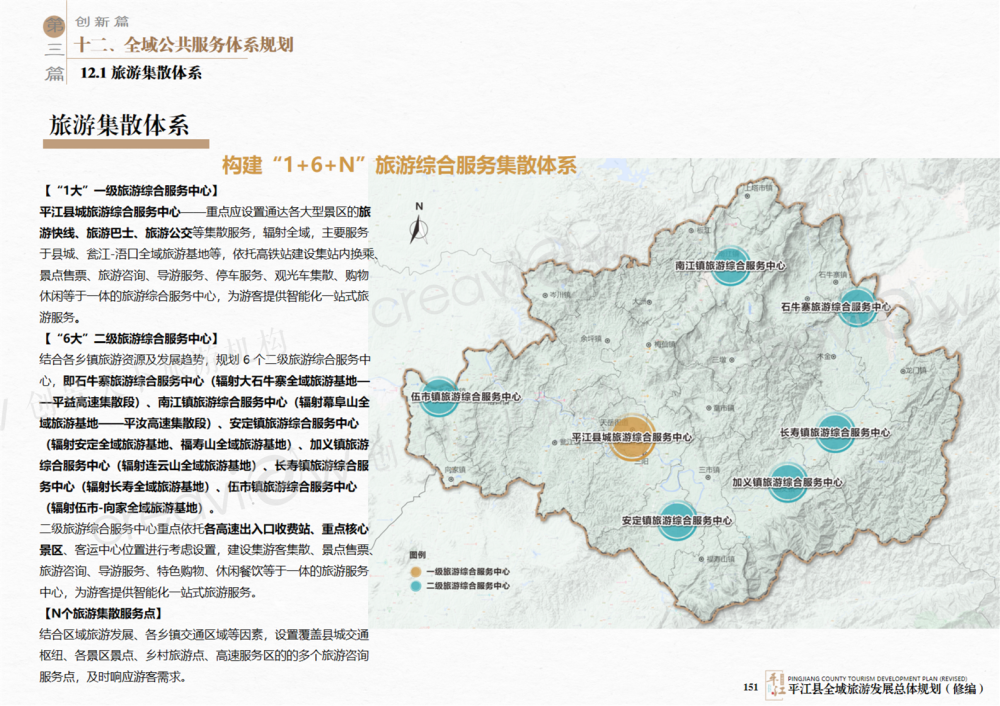
Task: Select the 长寿镇 service center marker
Action: 835,432
